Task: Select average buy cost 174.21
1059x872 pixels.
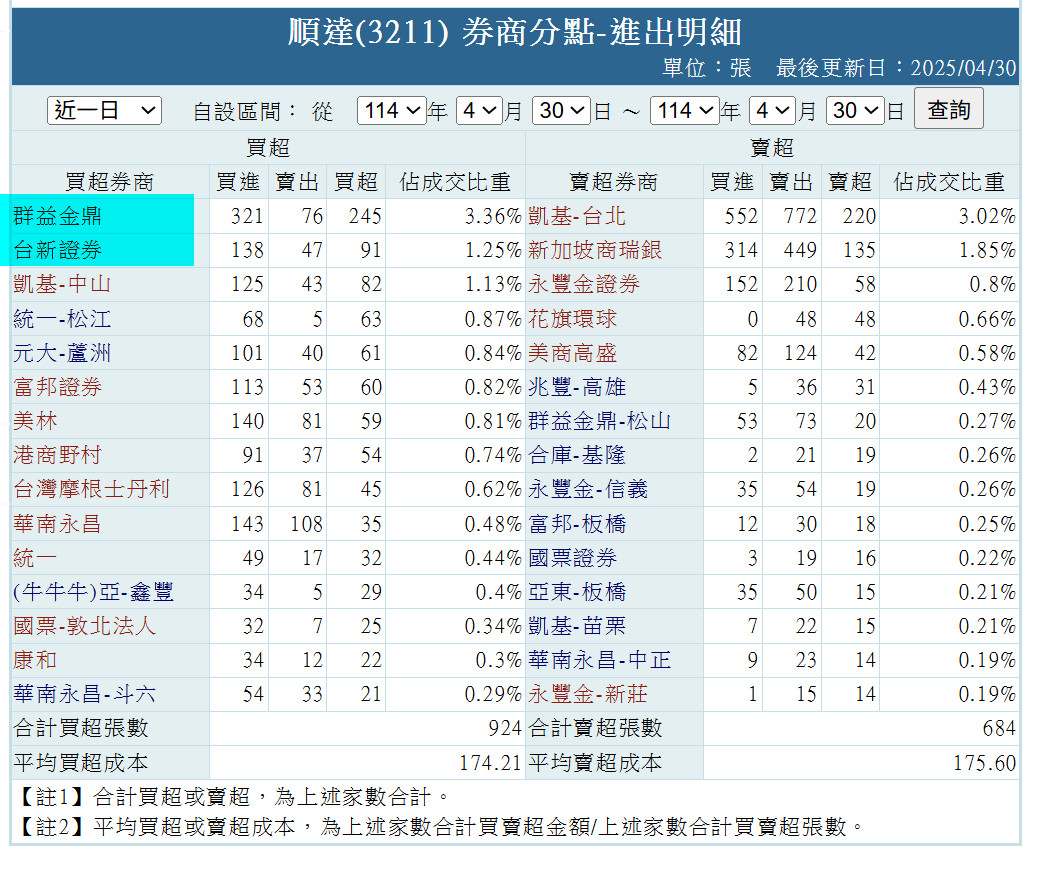Action: 490,763
